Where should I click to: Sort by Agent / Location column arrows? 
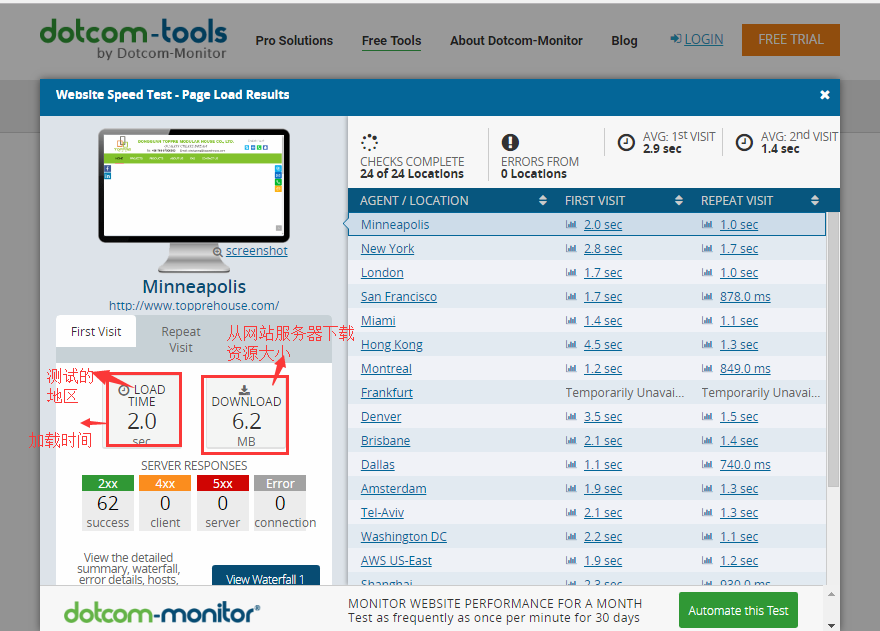[x=543, y=201]
